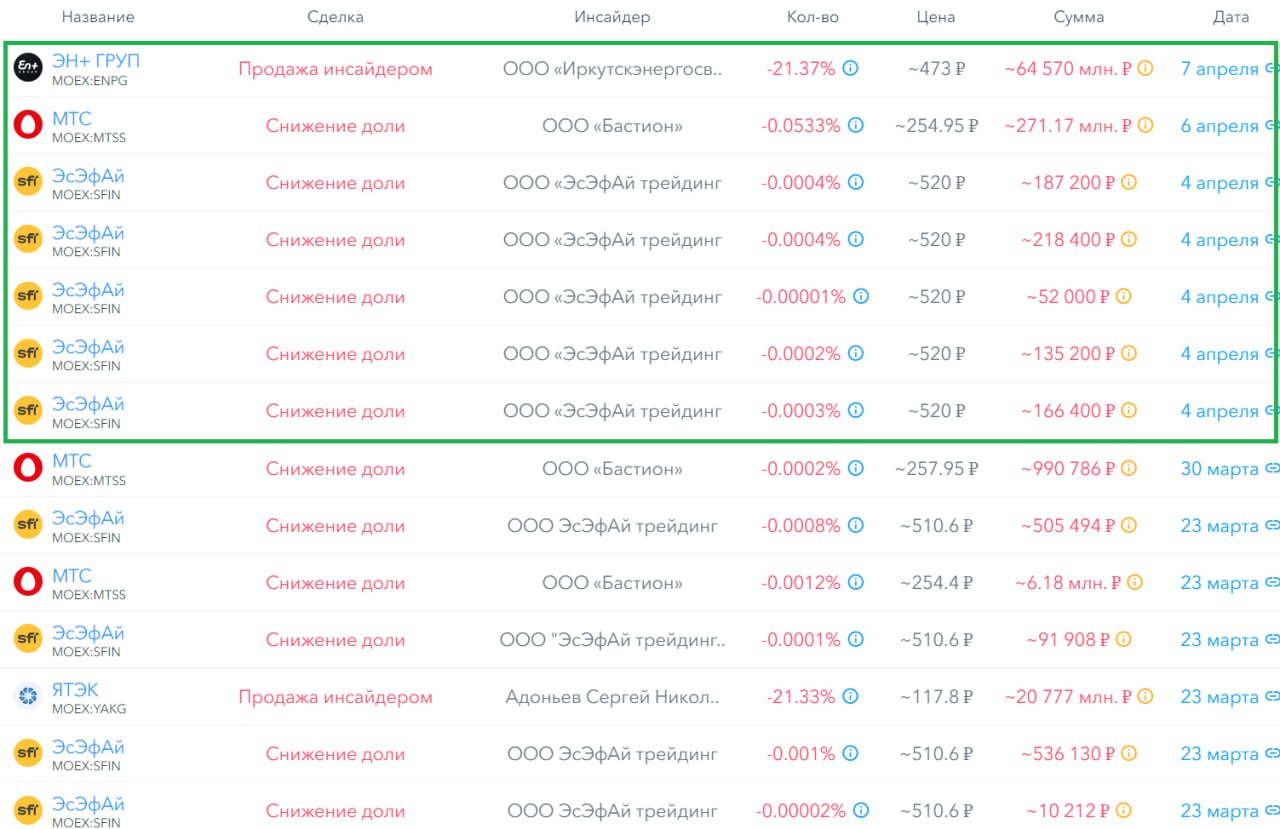Click info icon next to -21.37%
Screen dimensions: 1280x829
tap(851, 69)
